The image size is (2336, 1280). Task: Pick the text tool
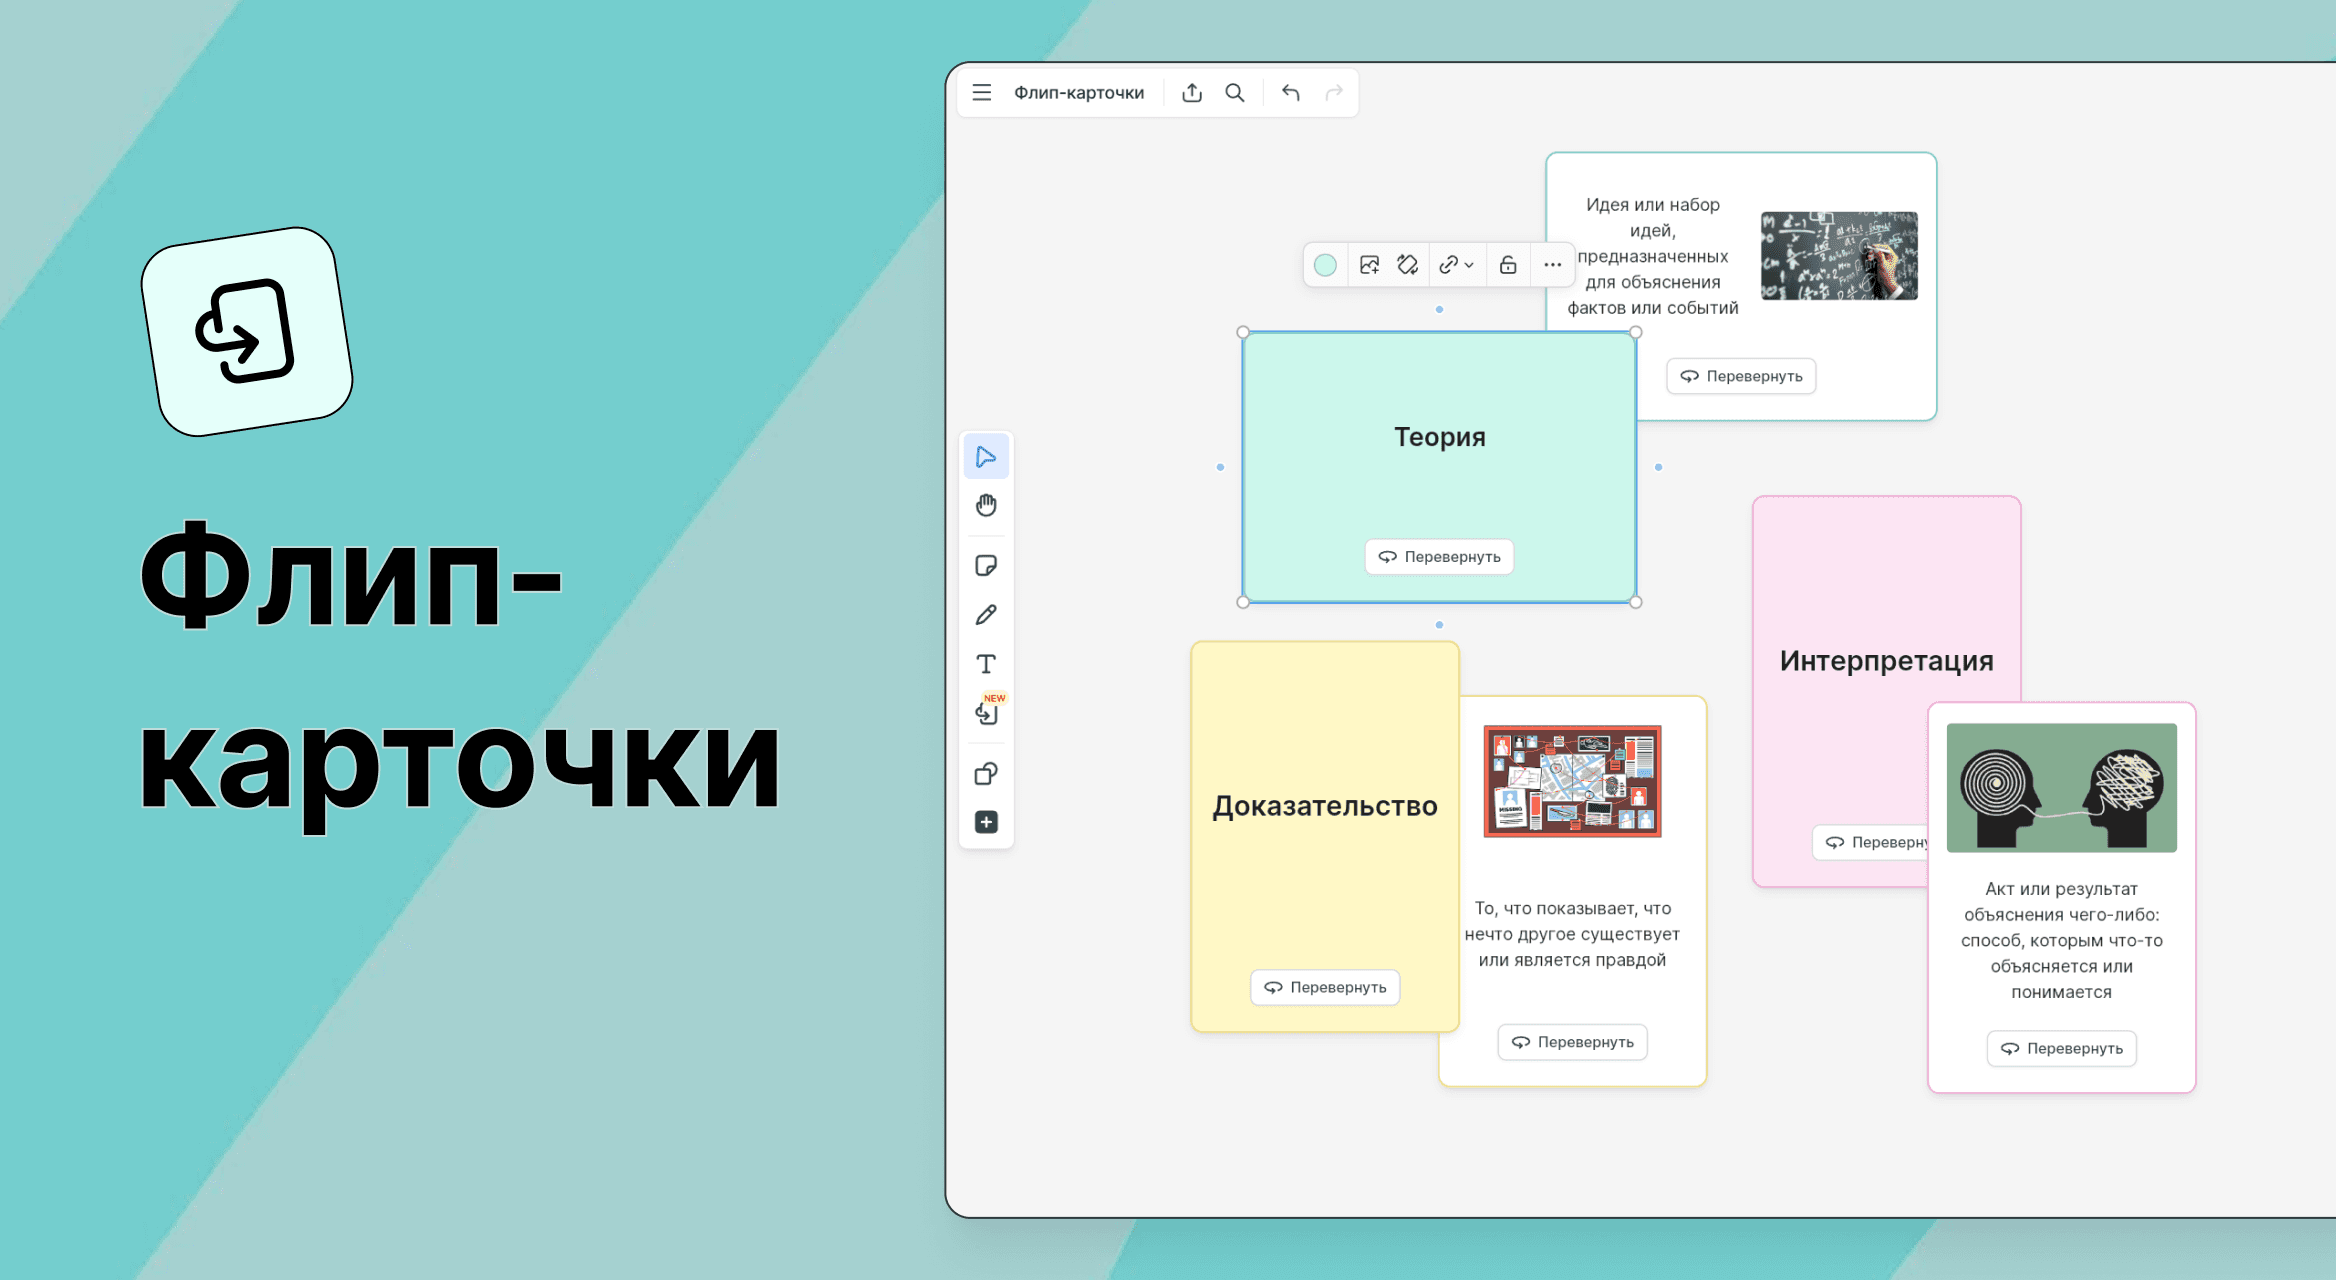click(986, 664)
